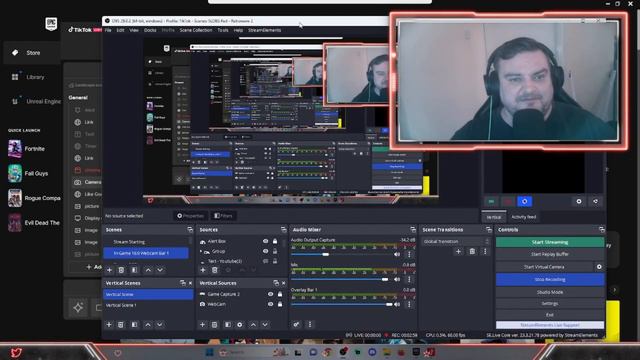Screen dimensions: 640x360
Task: Open vertical source filters icon
Action: 227,324
